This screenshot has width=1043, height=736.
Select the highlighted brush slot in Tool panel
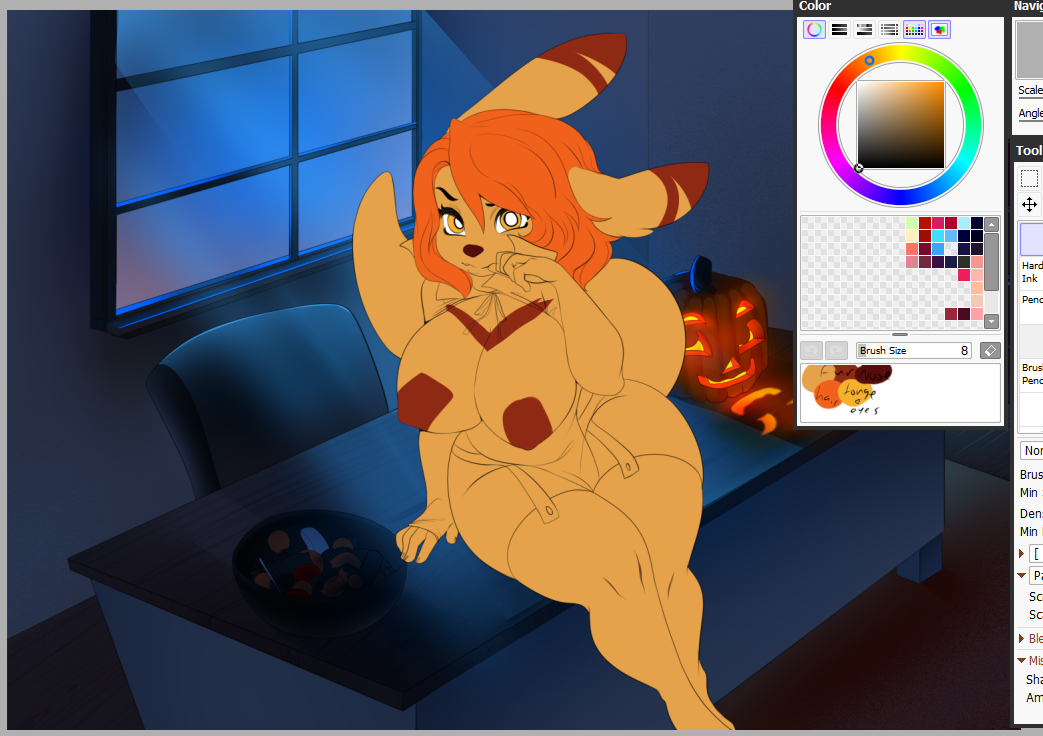[x=1032, y=238]
